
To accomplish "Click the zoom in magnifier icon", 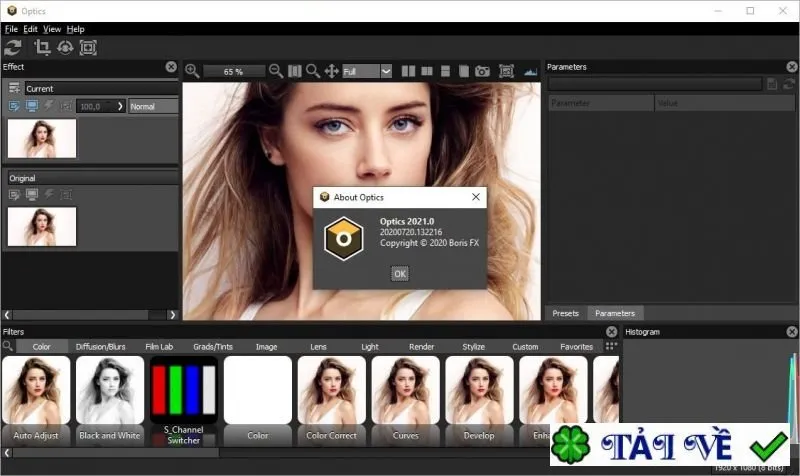I will [x=192, y=71].
